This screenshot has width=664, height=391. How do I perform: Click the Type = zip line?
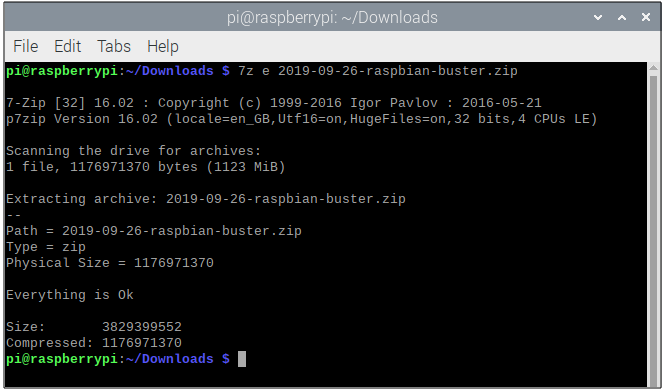46,247
